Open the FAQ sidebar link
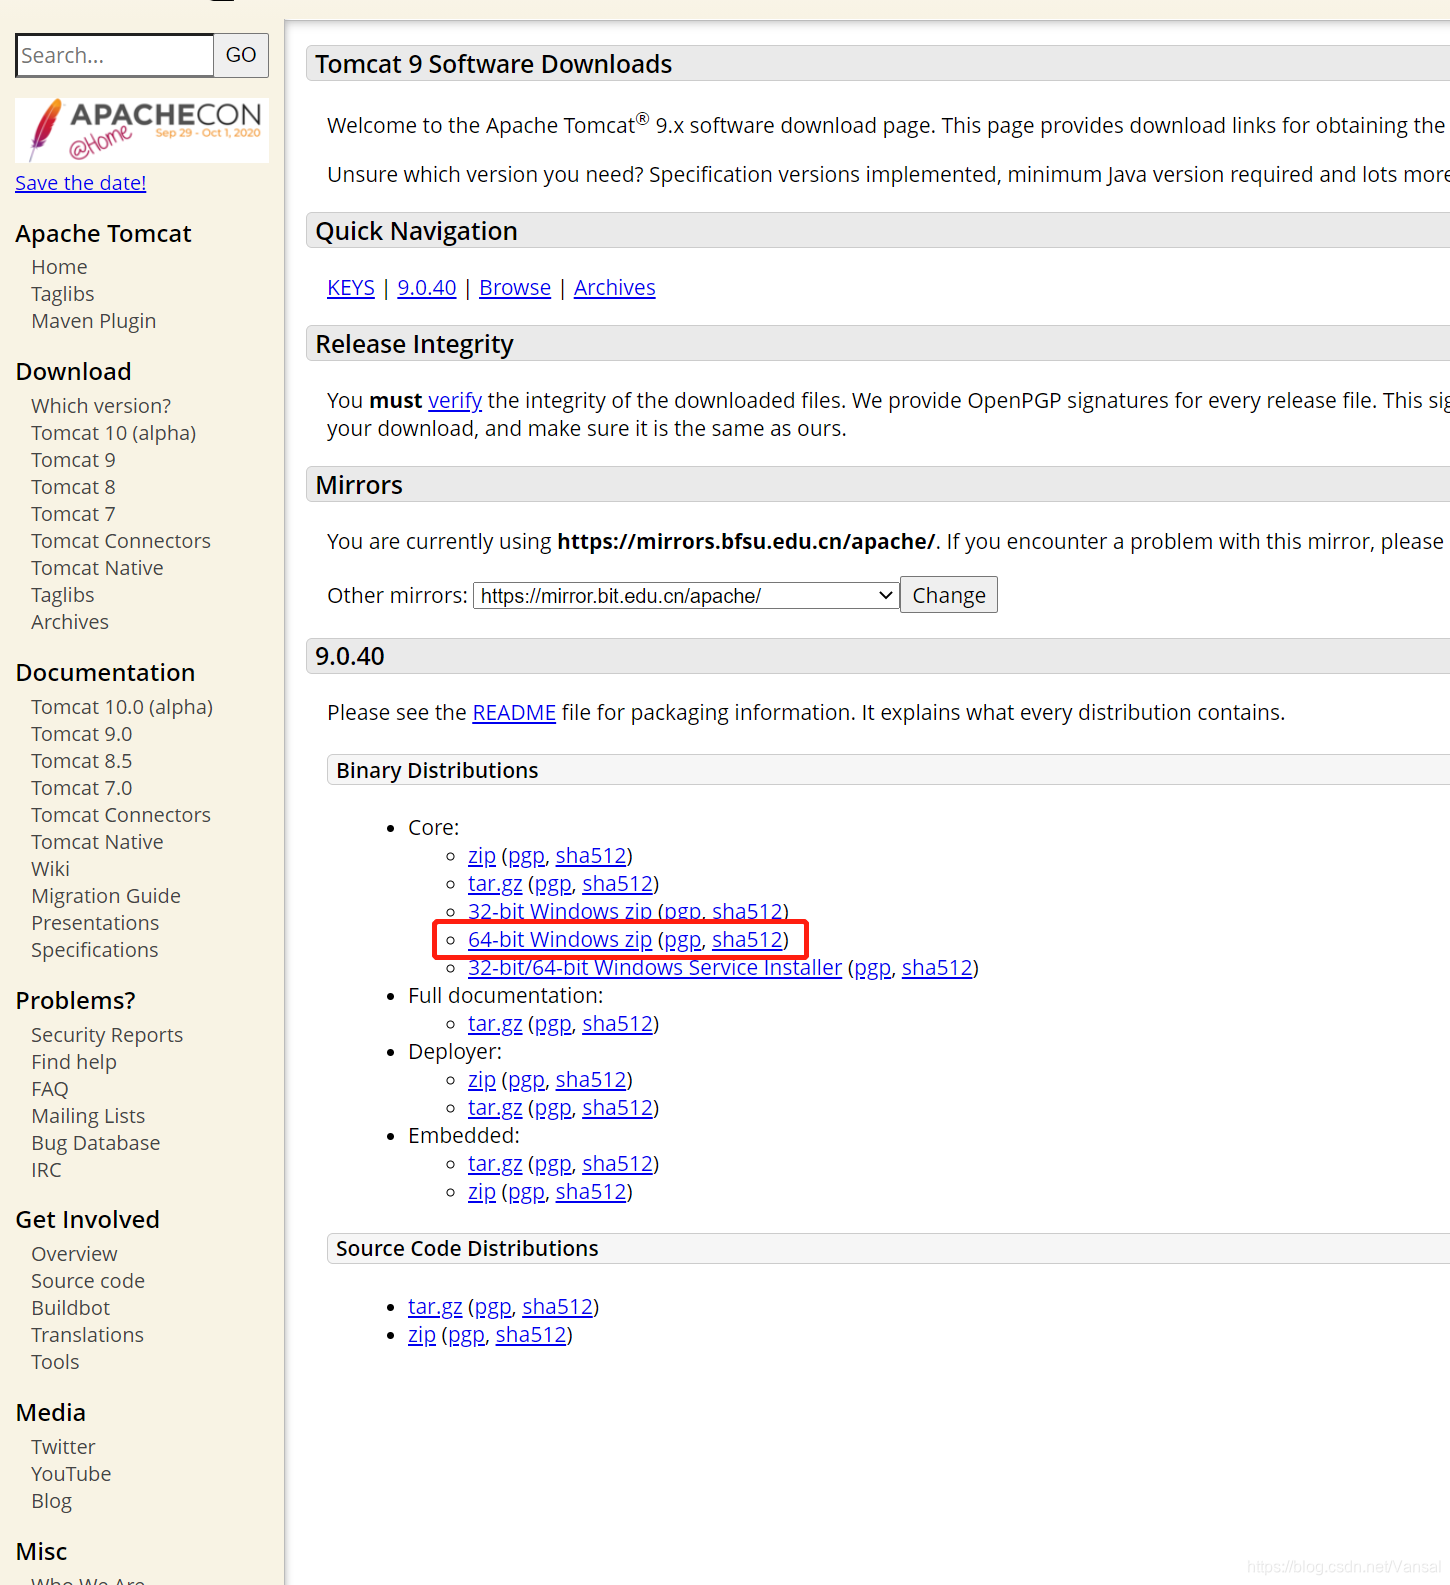This screenshot has height=1585, width=1450. 50,1089
